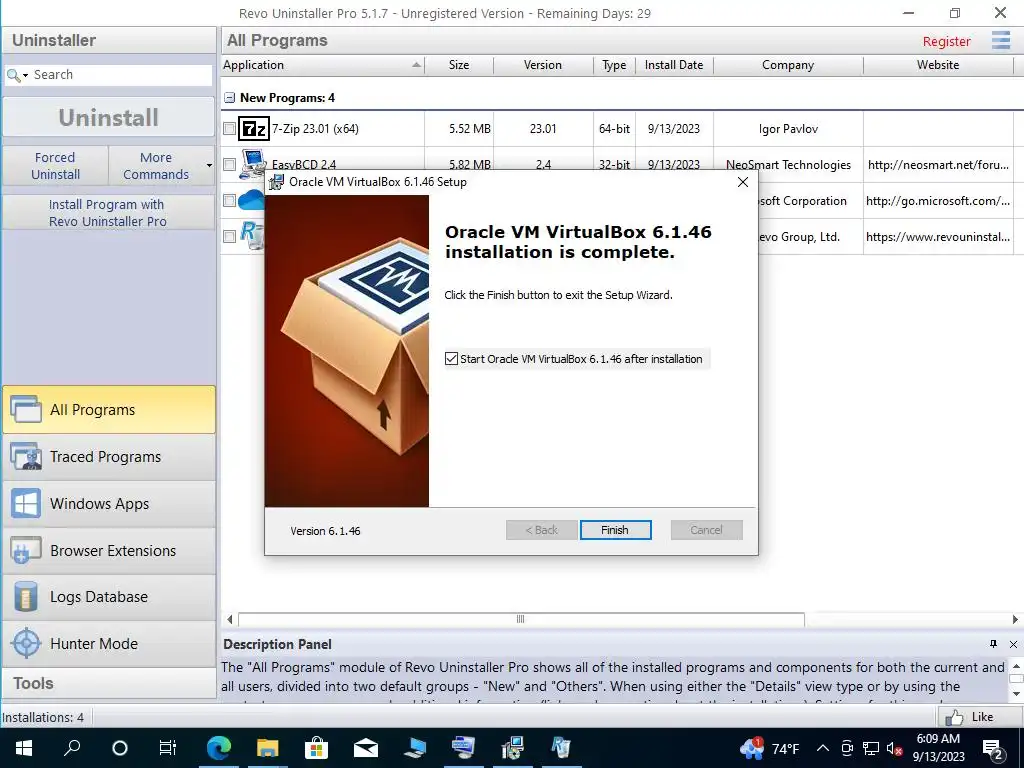
Task: Sort by Version column header
Action: coord(543,65)
